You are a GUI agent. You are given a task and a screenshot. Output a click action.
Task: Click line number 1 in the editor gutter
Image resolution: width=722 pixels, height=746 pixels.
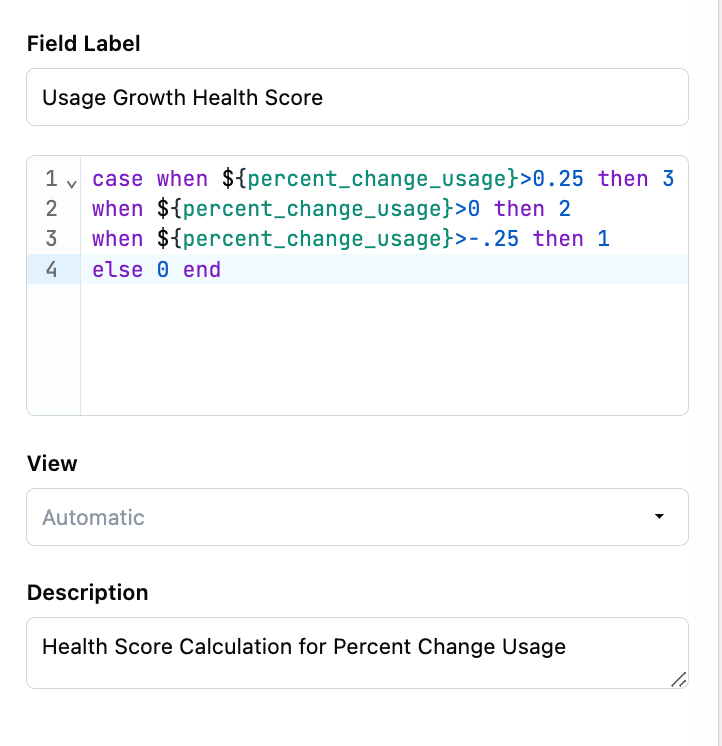pos(51,179)
